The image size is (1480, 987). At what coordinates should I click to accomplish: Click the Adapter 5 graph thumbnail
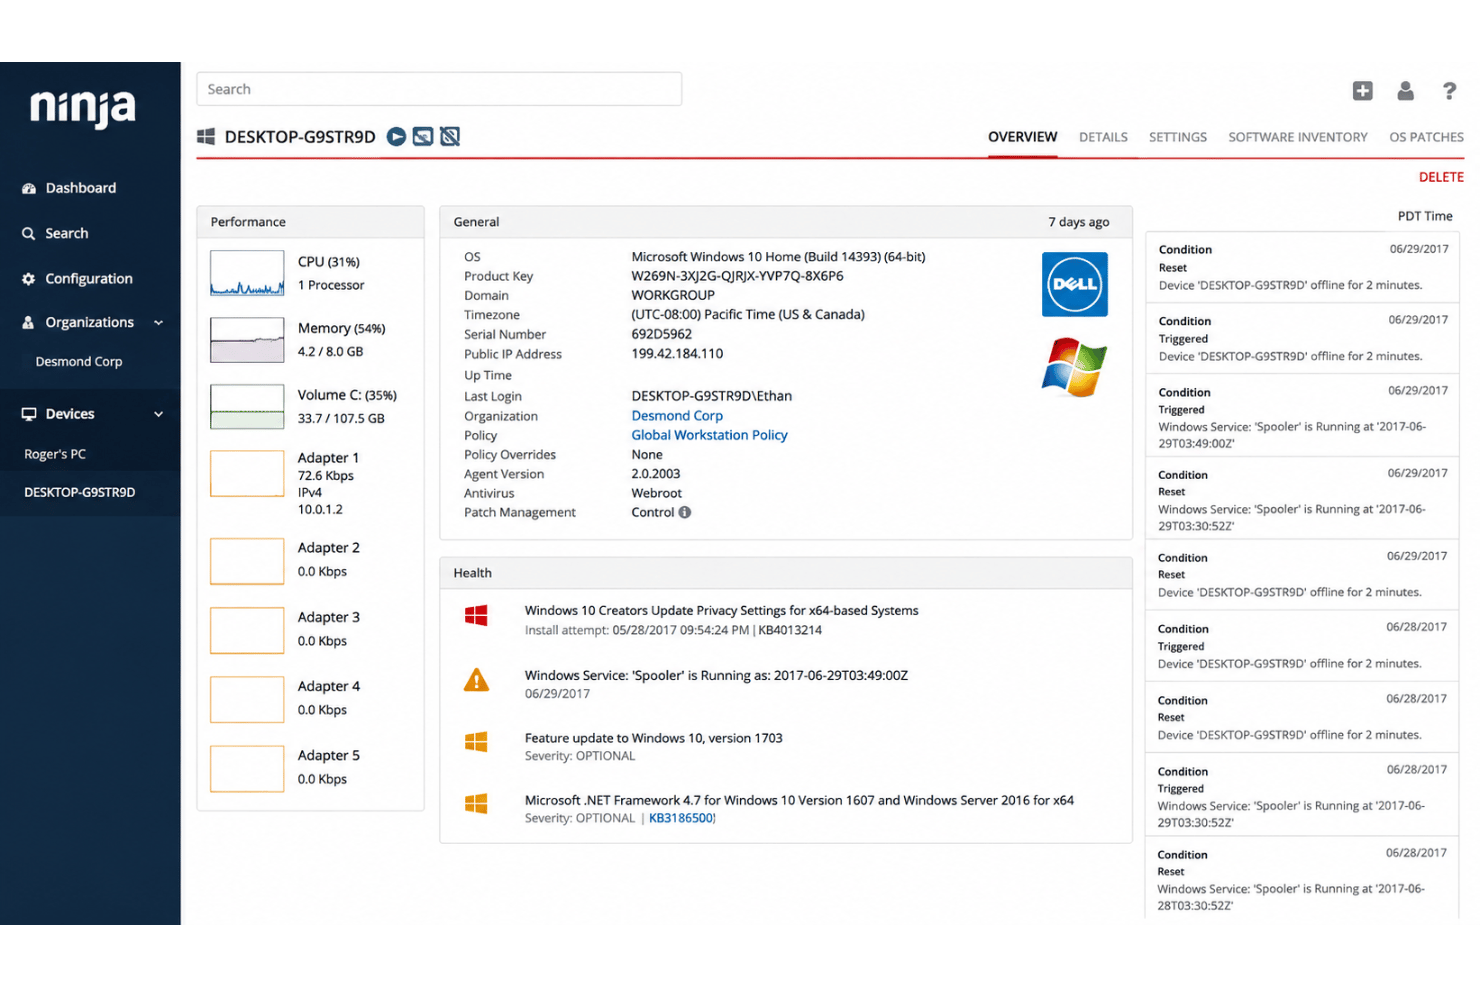tap(247, 768)
